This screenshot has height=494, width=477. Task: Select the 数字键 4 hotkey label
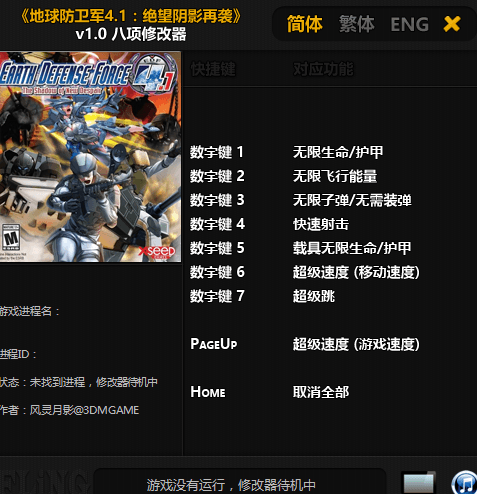click(x=217, y=224)
